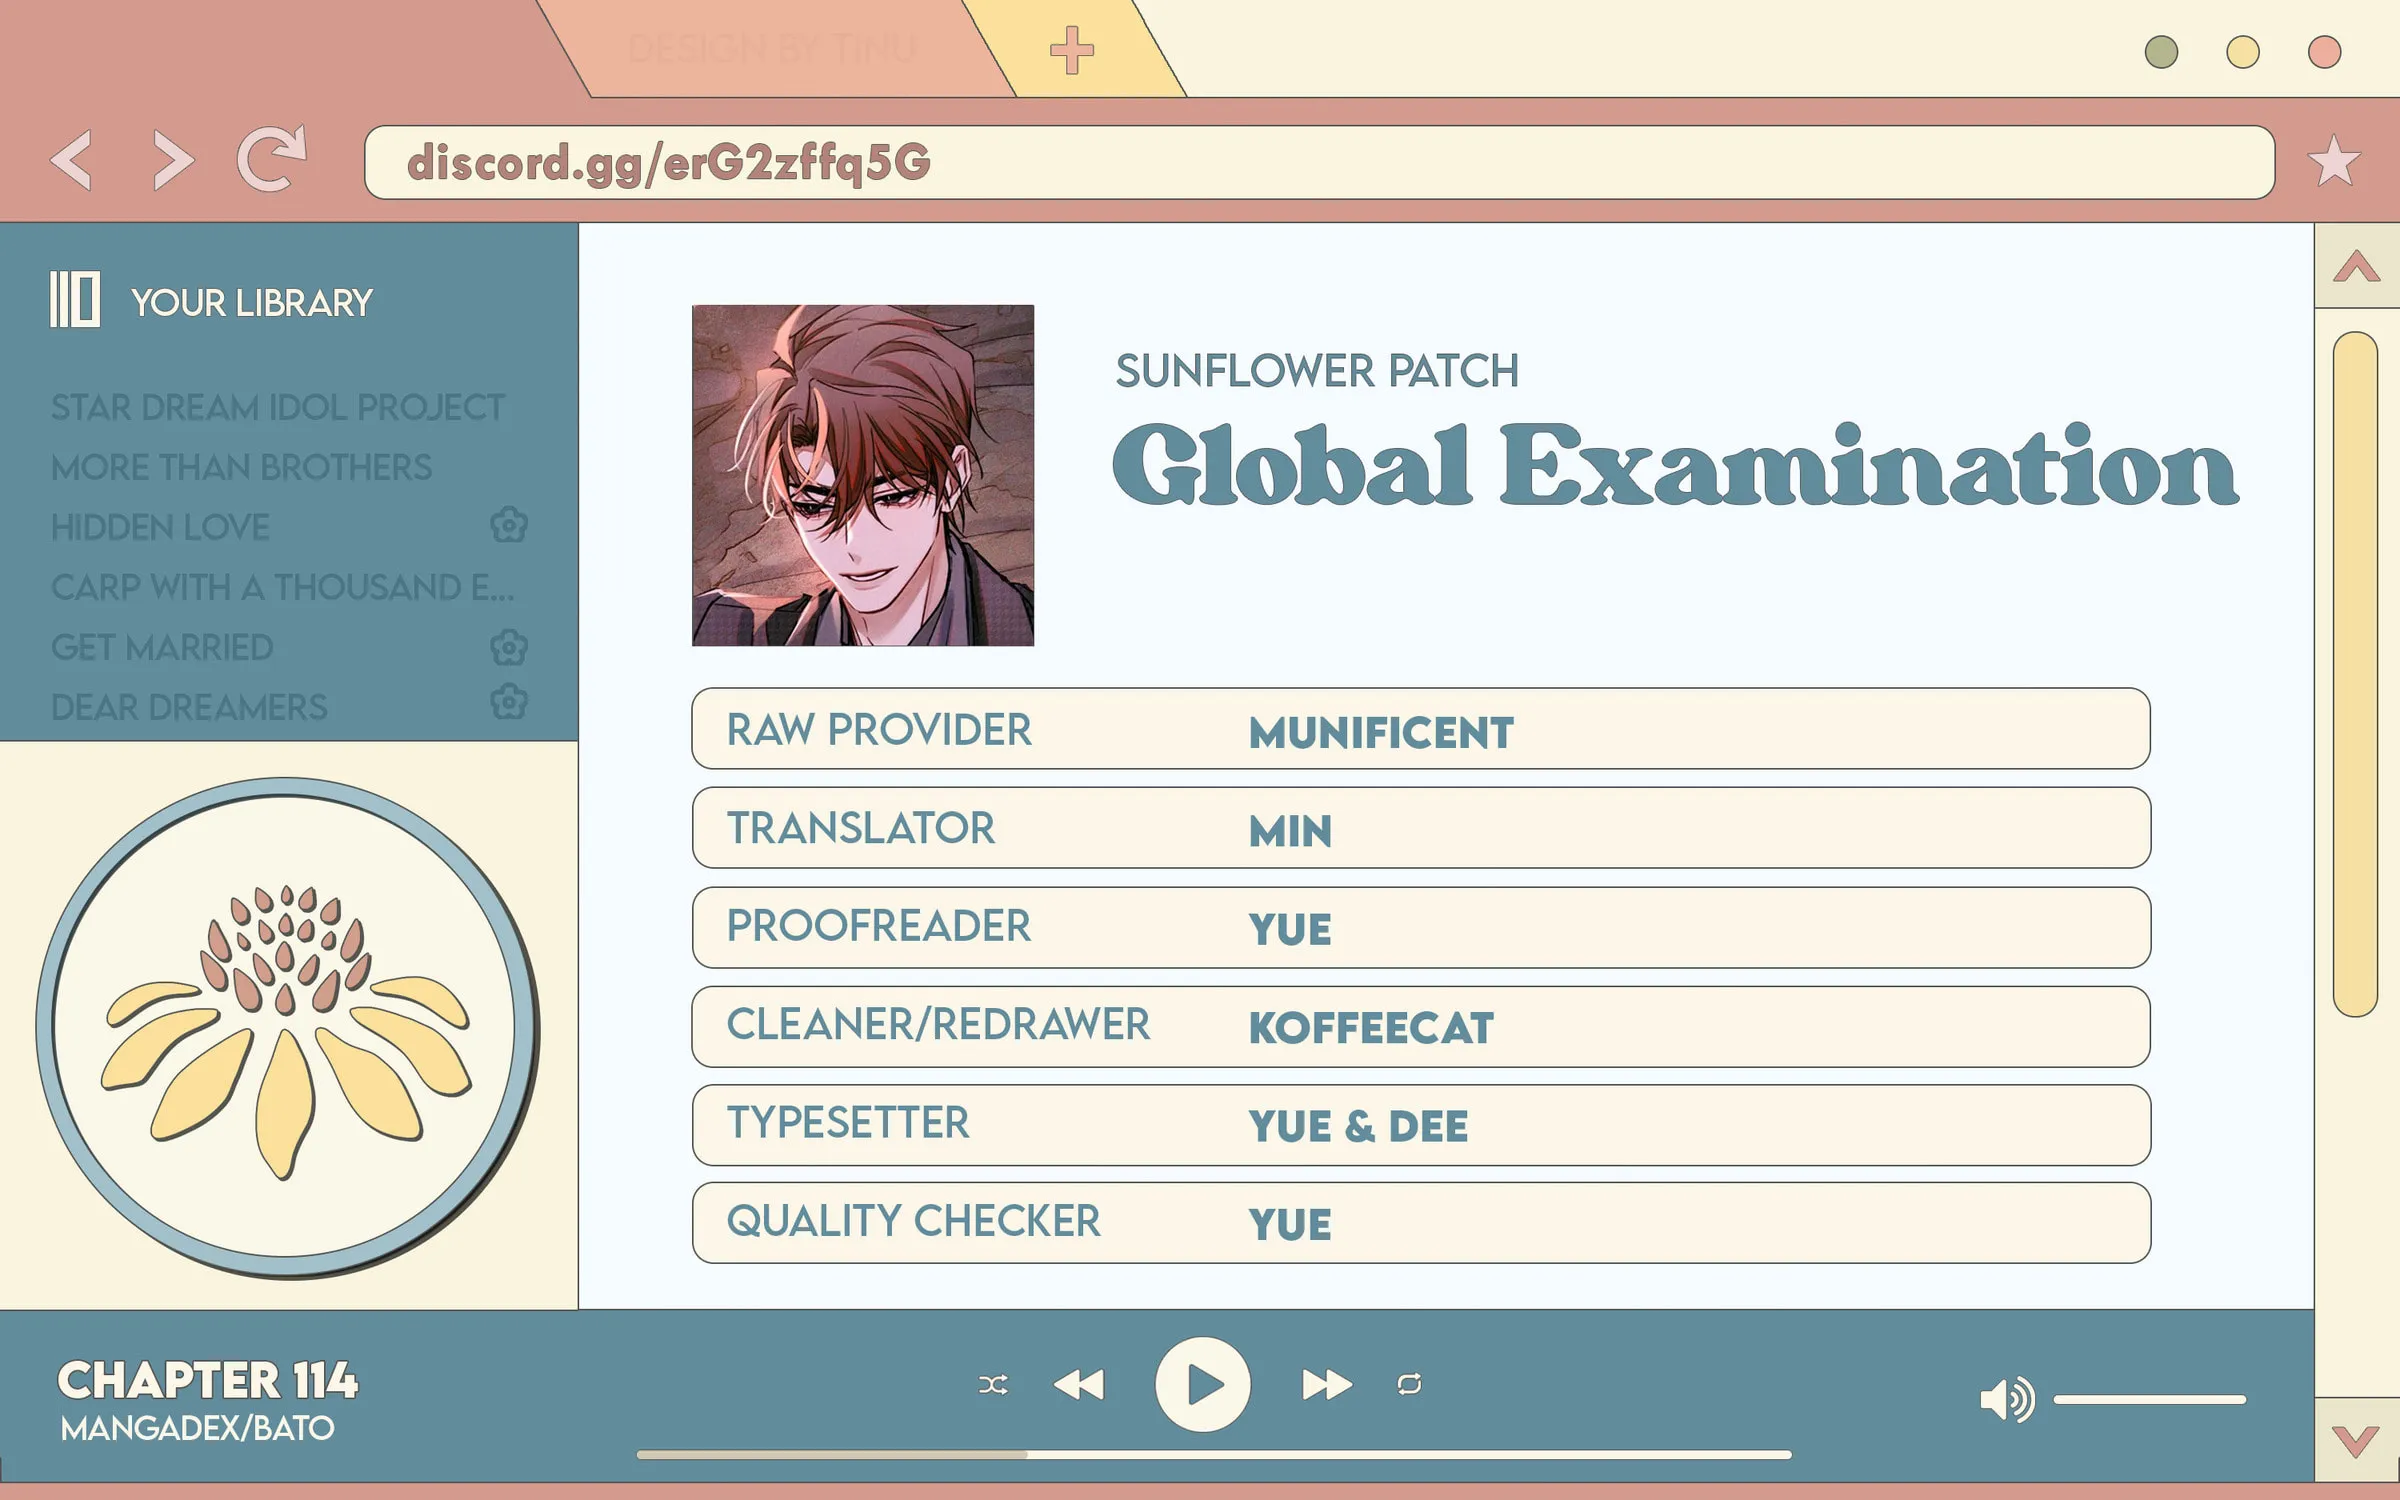Click the Your Library books icon
The image size is (2400, 1500).
pyautogui.click(x=75, y=299)
